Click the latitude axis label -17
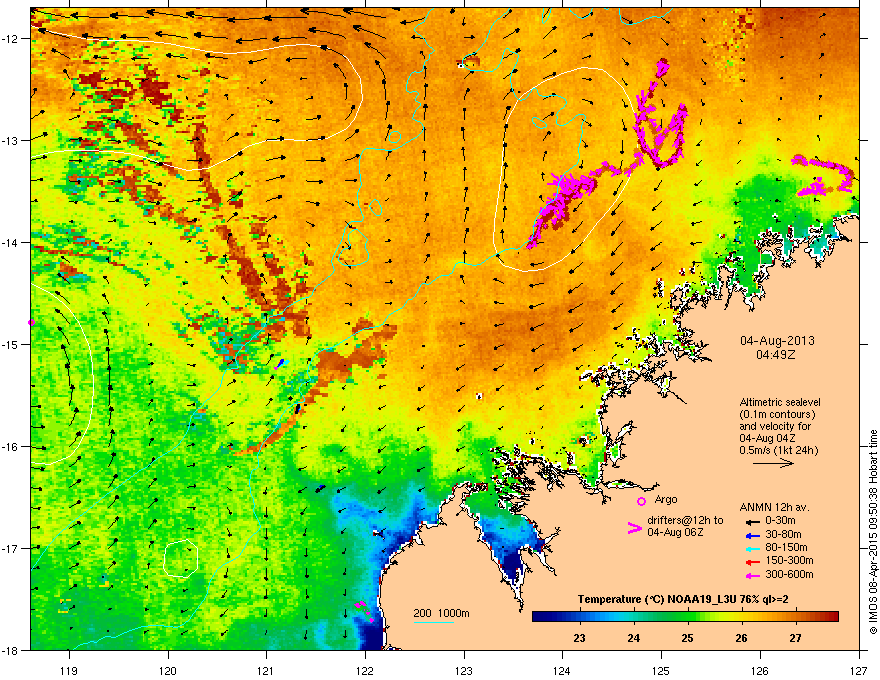The image size is (880, 680). coord(11,548)
